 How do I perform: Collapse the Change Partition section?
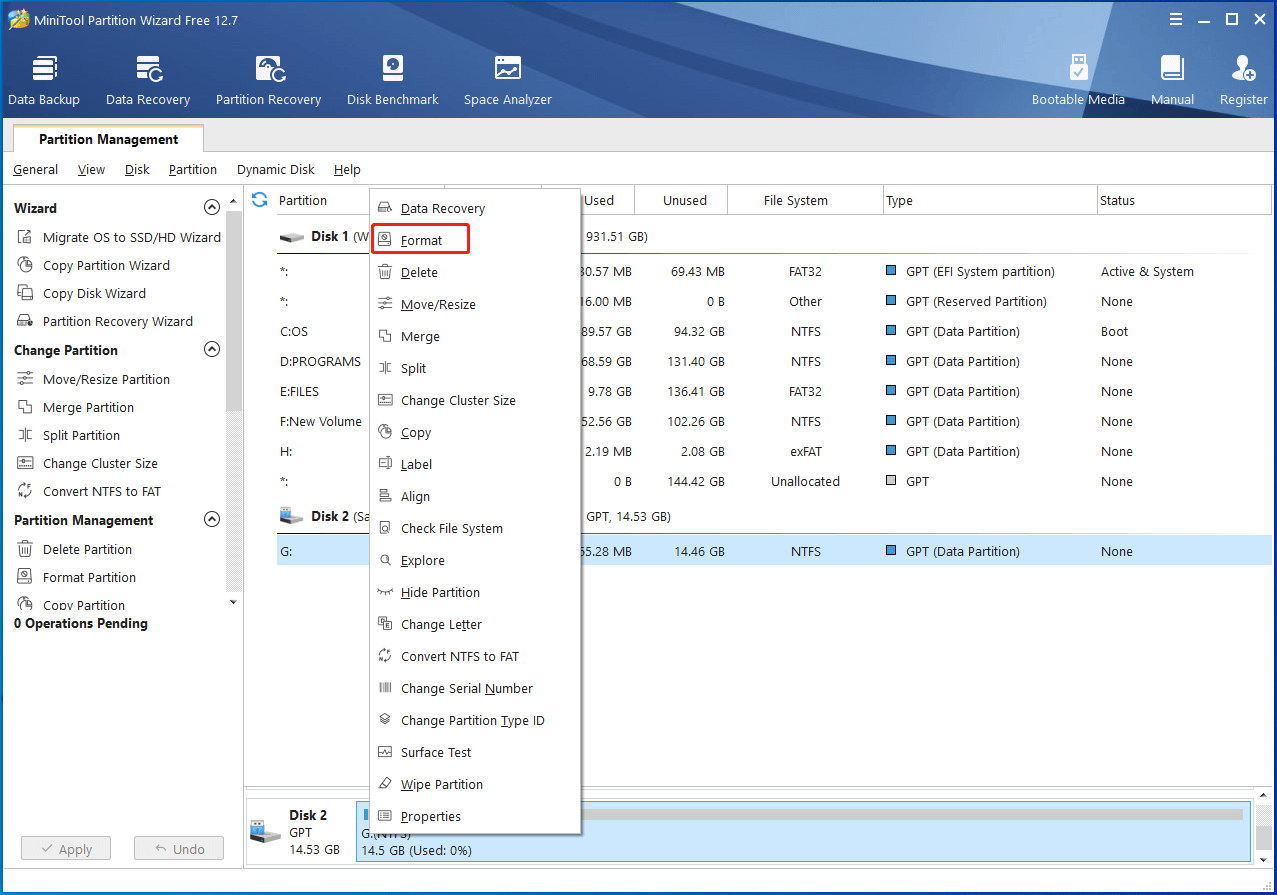point(211,350)
